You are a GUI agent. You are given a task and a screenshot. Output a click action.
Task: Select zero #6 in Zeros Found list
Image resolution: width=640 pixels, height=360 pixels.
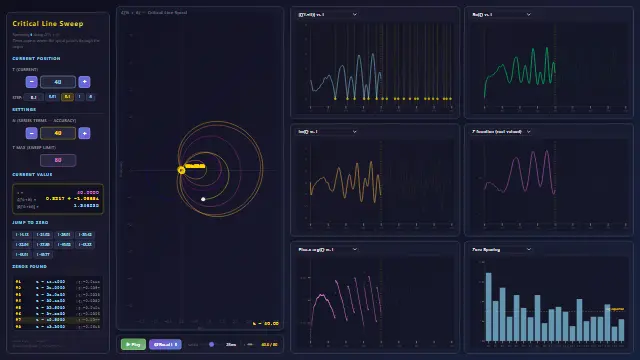click(x=58, y=314)
